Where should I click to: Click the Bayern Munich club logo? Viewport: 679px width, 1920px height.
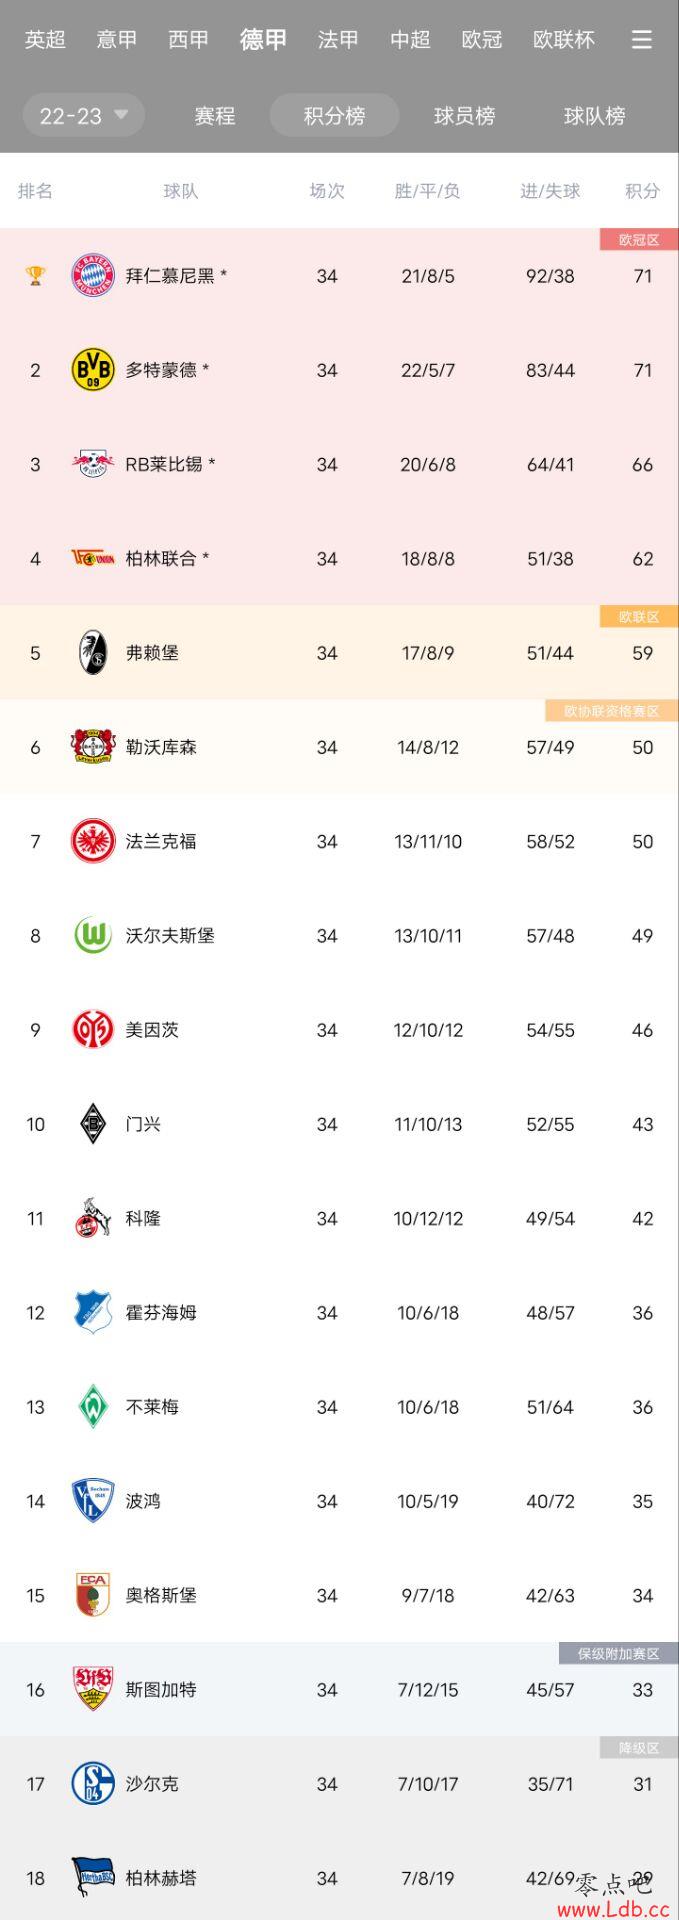(93, 275)
